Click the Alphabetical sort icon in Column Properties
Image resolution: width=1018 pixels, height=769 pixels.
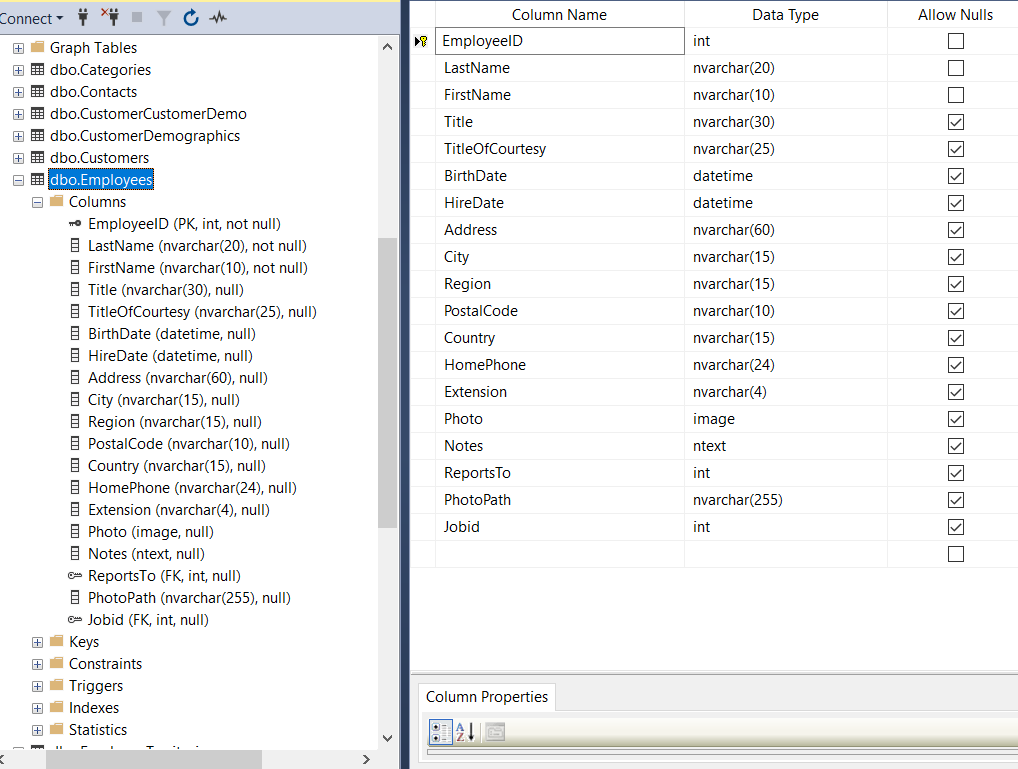pyautogui.click(x=465, y=732)
